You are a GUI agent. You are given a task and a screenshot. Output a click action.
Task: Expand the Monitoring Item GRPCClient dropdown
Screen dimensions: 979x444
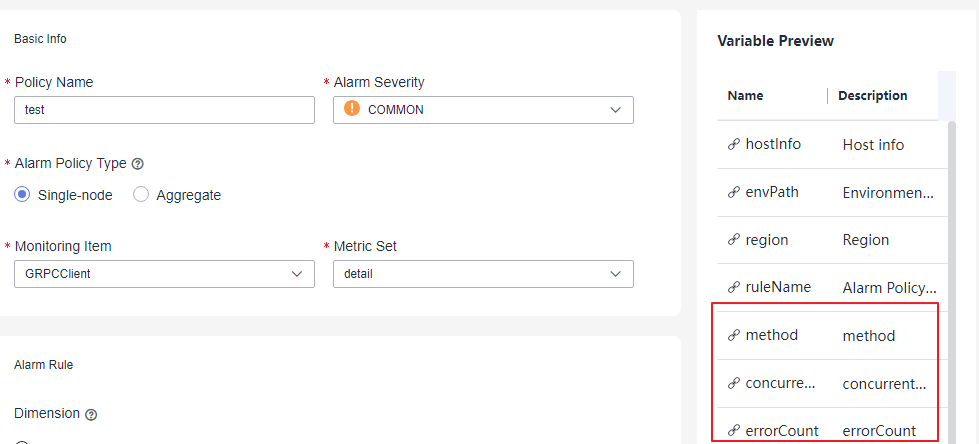pyautogui.click(x=164, y=274)
